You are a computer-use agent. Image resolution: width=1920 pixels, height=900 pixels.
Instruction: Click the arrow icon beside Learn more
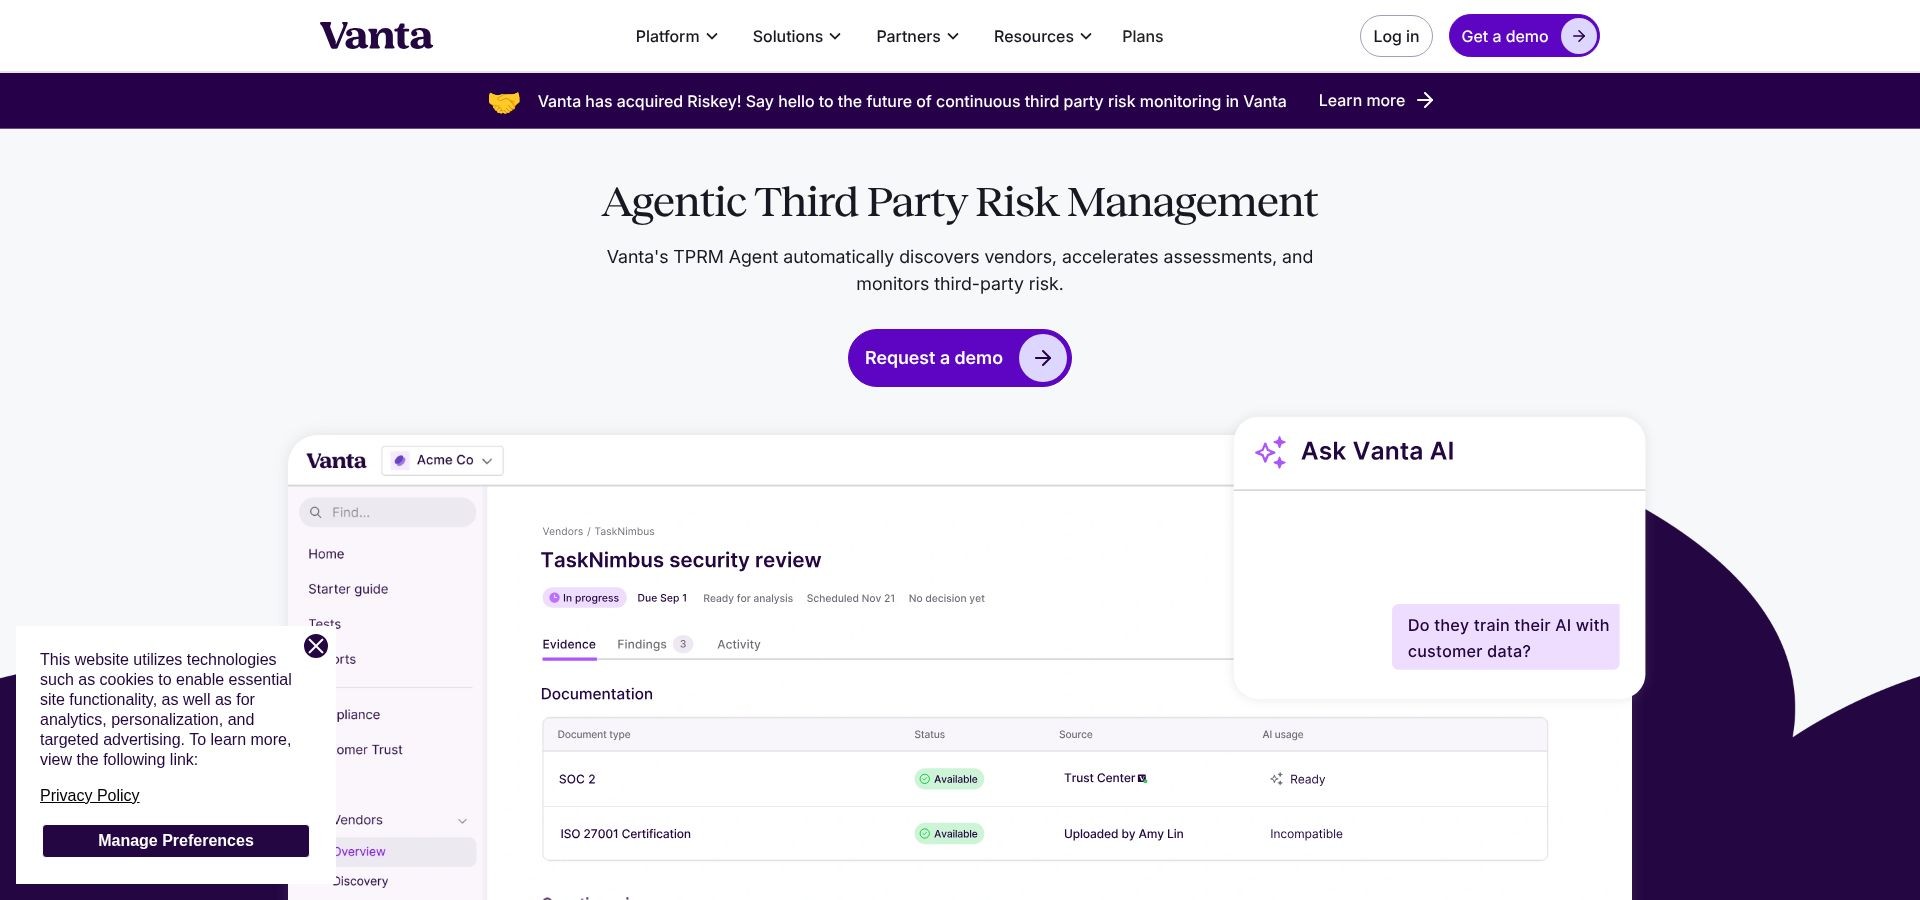(x=1426, y=100)
